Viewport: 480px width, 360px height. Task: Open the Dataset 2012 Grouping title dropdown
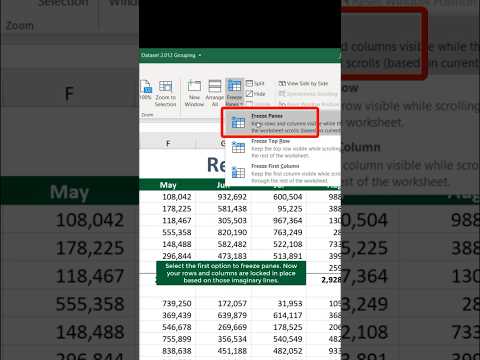tap(200, 55)
